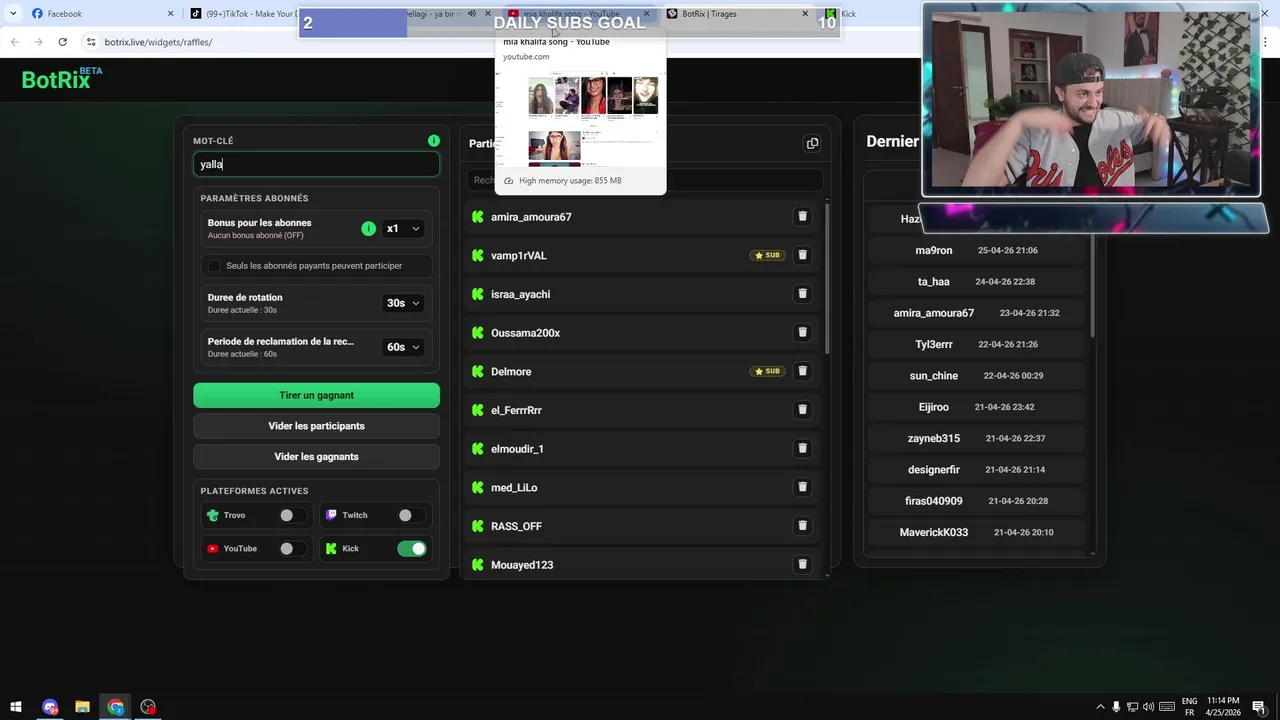Click Vider les participants button
Viewport: 1280px width, 720px height.
tap(316, 426)
